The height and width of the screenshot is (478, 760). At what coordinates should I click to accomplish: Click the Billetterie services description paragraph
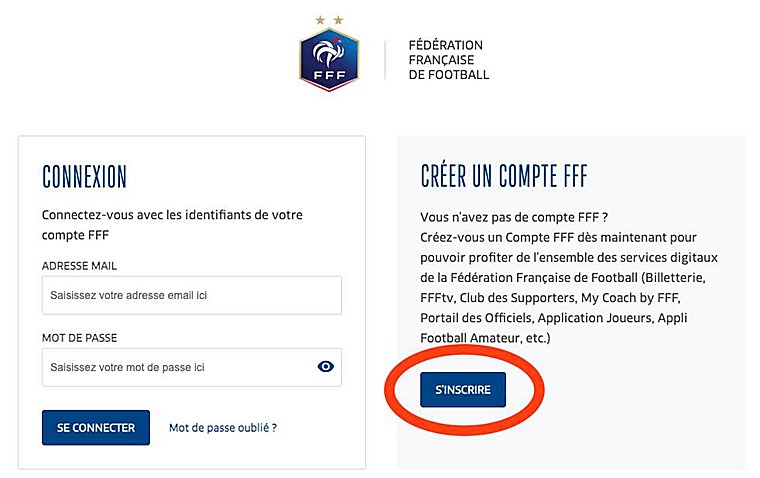click(x=569, y=287)
